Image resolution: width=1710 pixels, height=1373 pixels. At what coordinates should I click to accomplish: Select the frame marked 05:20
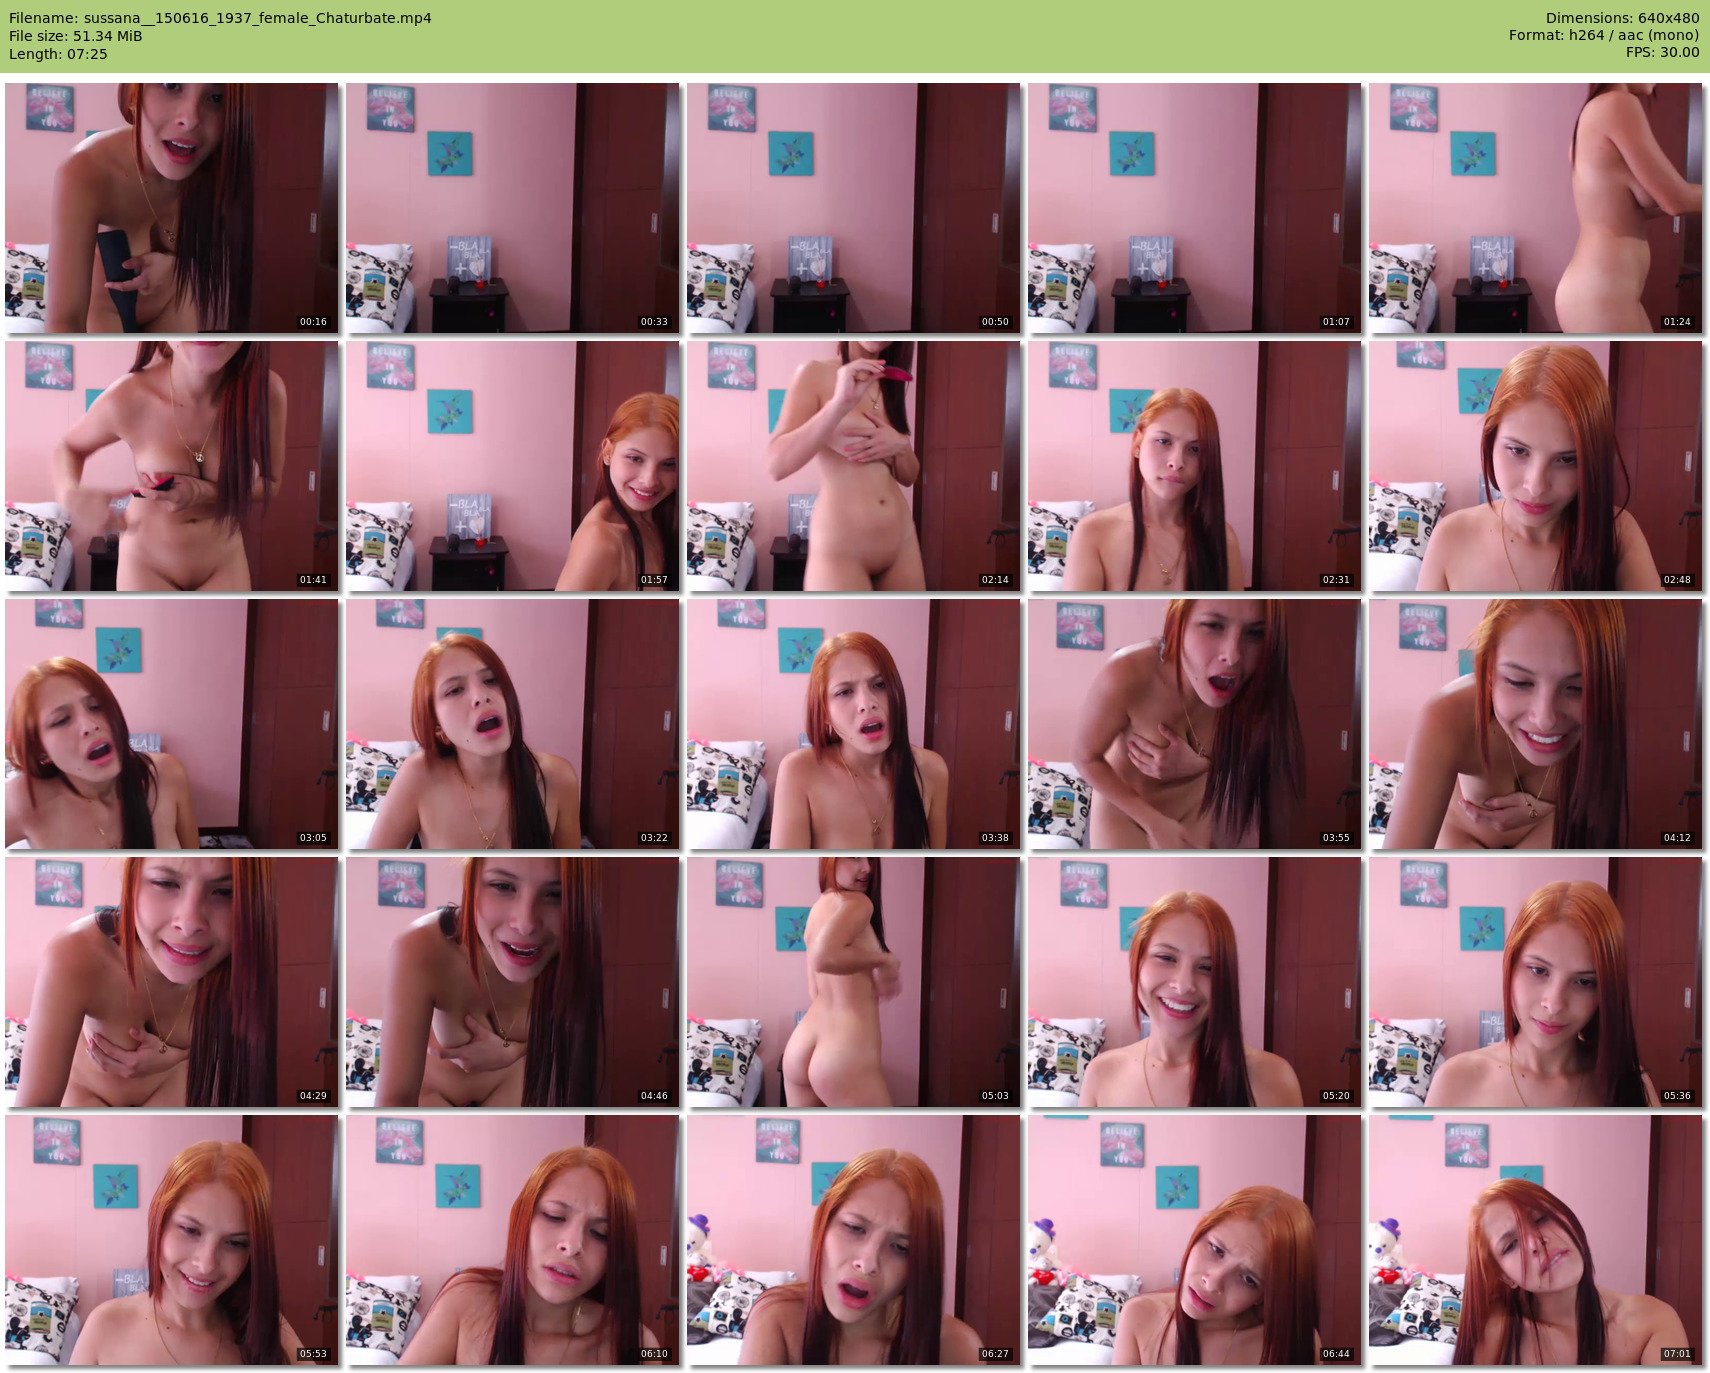coord(1194,982)
